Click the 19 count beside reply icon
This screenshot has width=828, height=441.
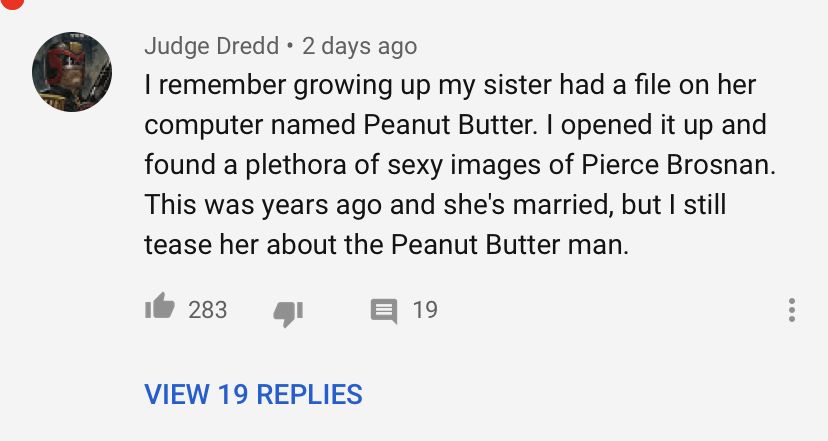click(x=425, y=310)
